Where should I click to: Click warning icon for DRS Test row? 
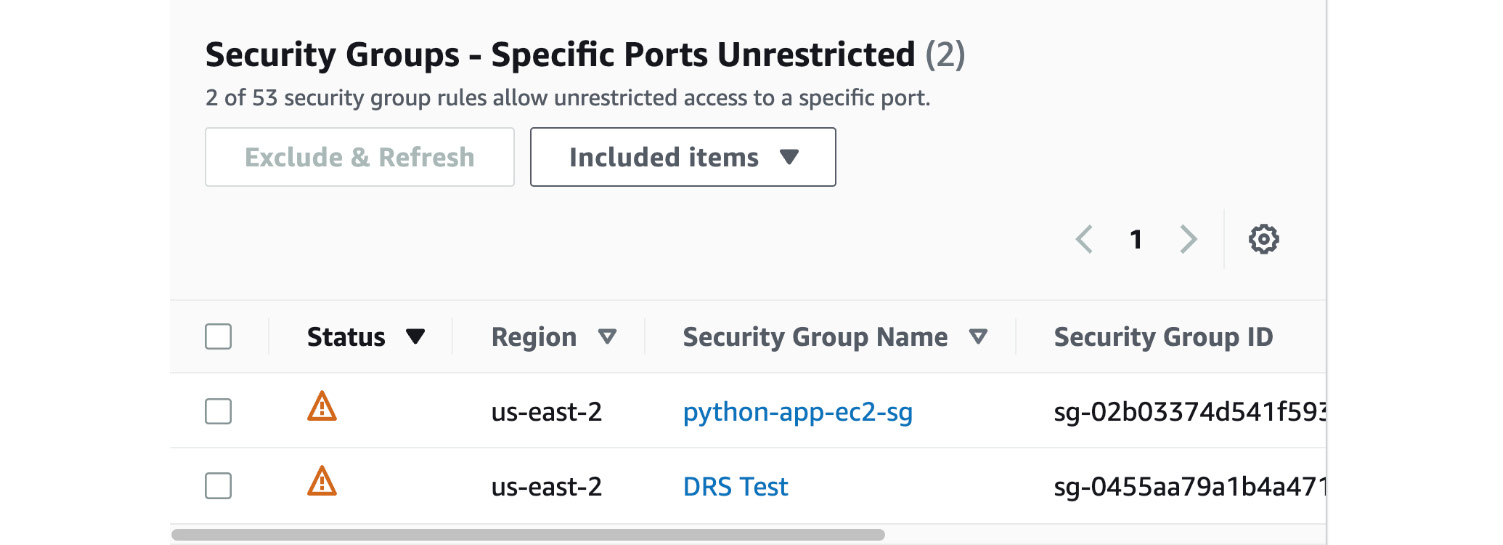[321, 481]
